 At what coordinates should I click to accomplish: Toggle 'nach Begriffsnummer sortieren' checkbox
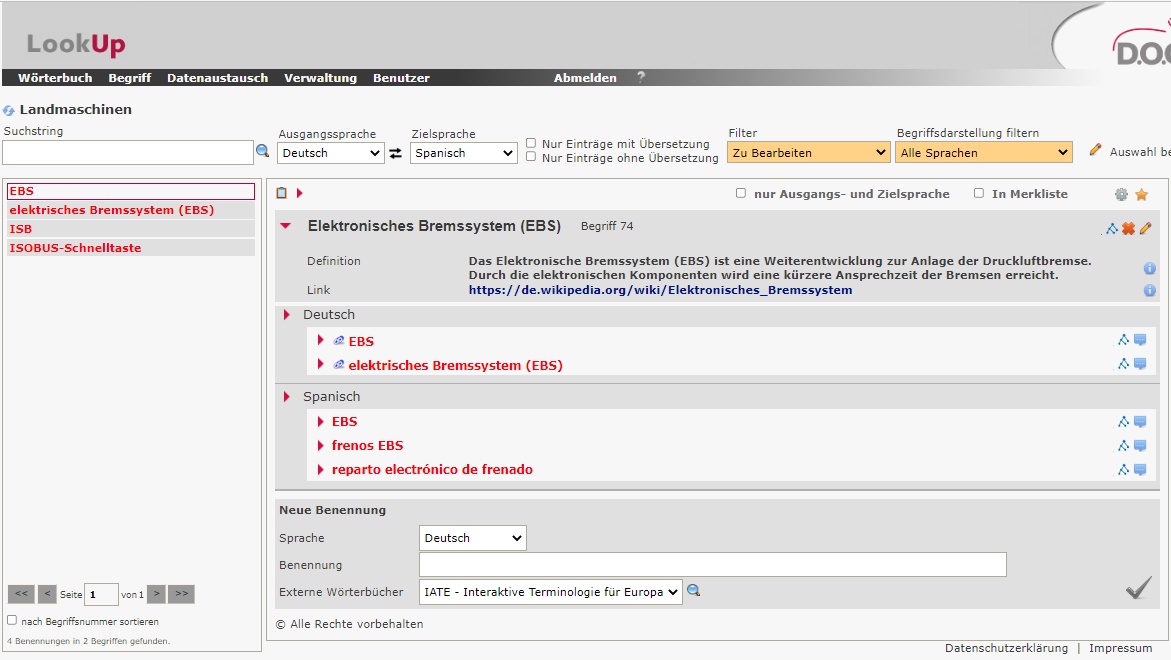(12, 620)
